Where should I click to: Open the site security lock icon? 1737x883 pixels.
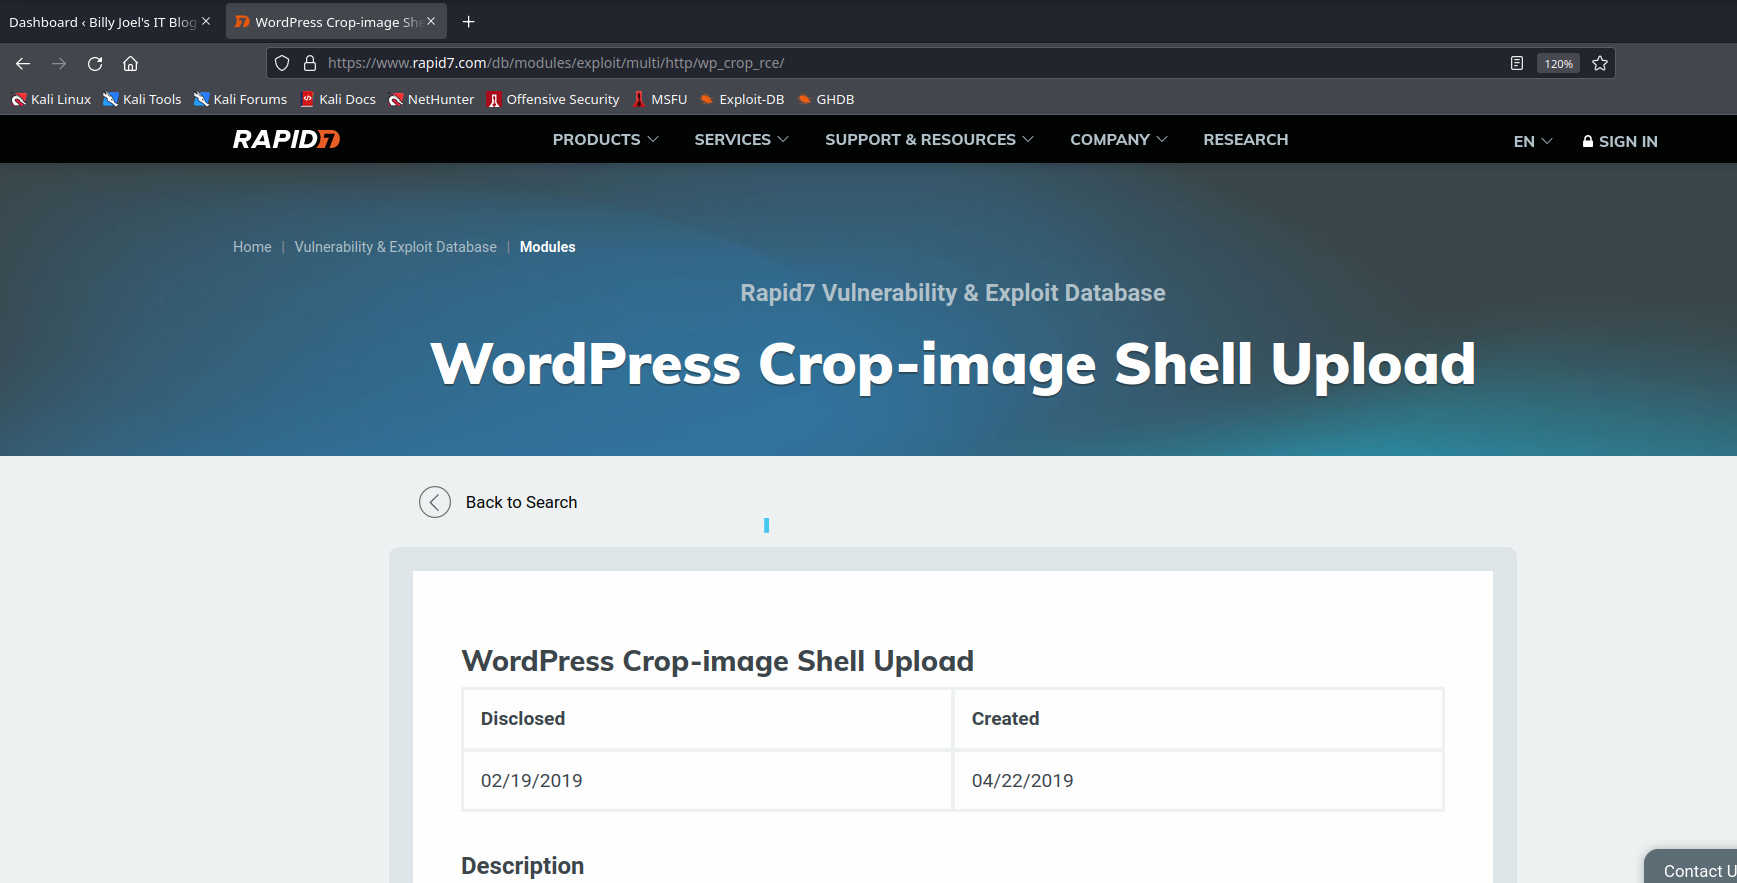click(310, 63)
